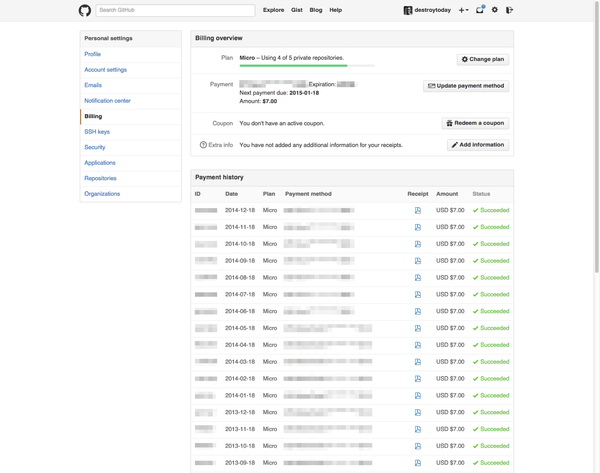Click the Add information button
The width and height of the screenshot is (600, 473).
tap(478, 145)
